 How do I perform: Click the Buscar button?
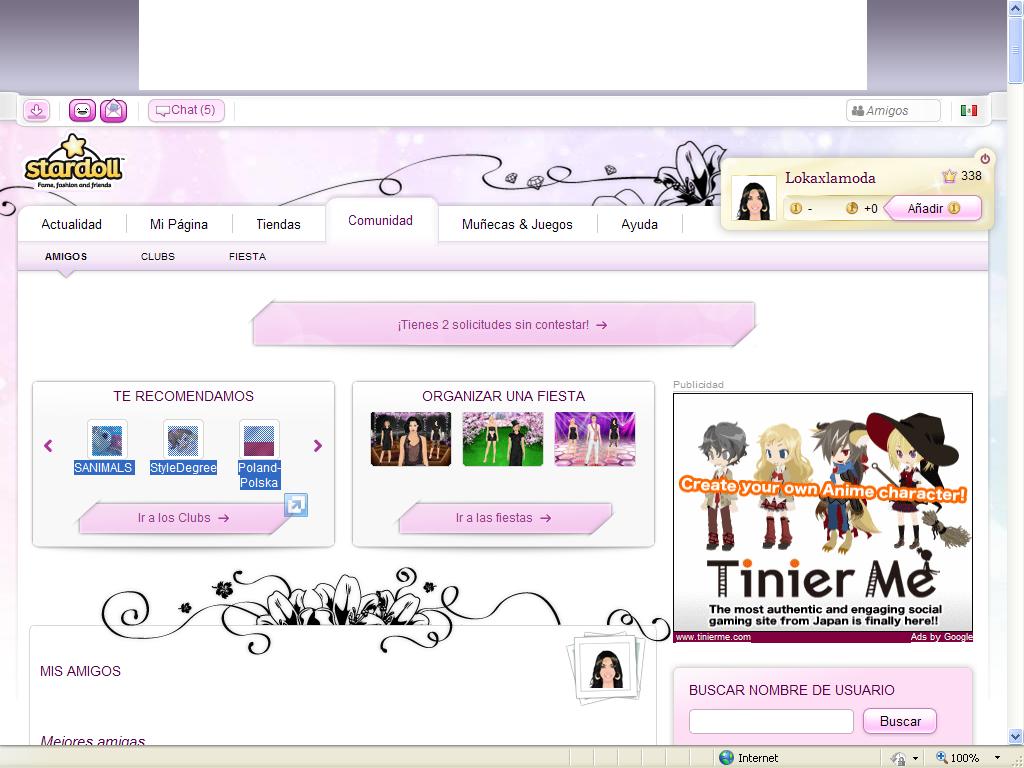tap(900, 722)
